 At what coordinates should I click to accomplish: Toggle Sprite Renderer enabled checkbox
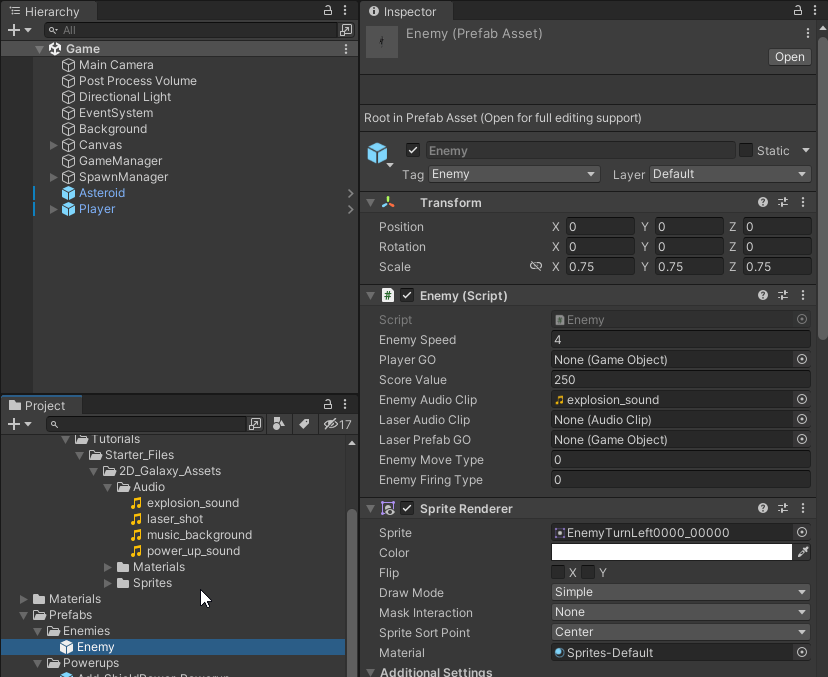(407, 508)
